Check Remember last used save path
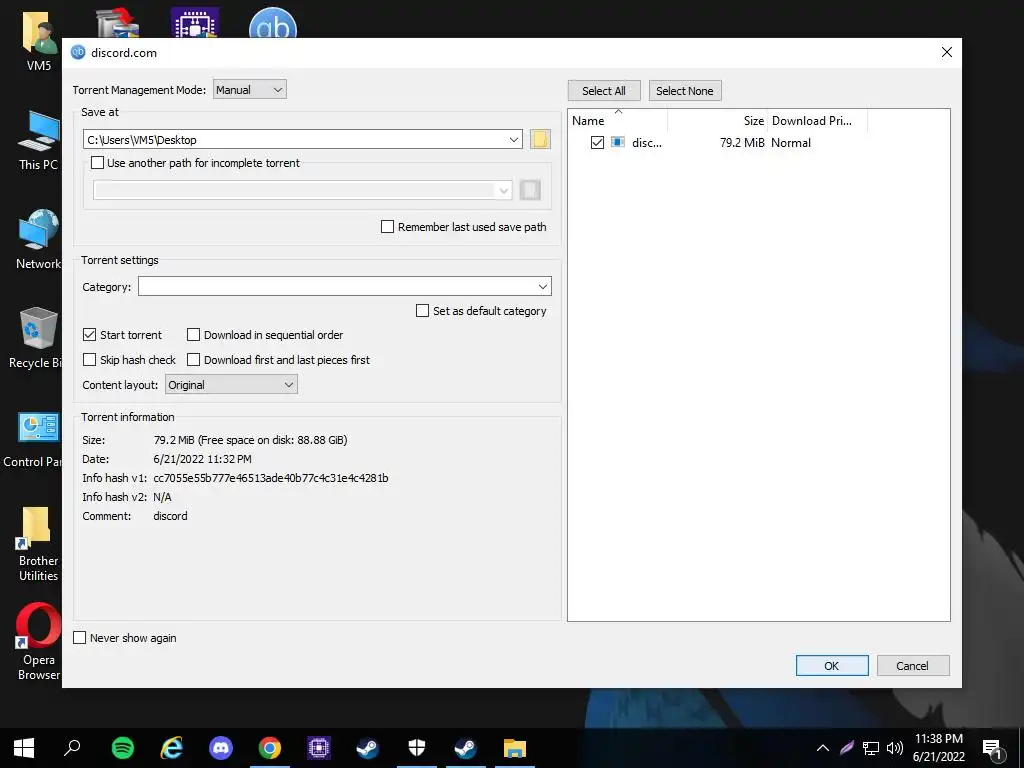This screenshot has height=768, width=1024. click(x=387, y=227)
